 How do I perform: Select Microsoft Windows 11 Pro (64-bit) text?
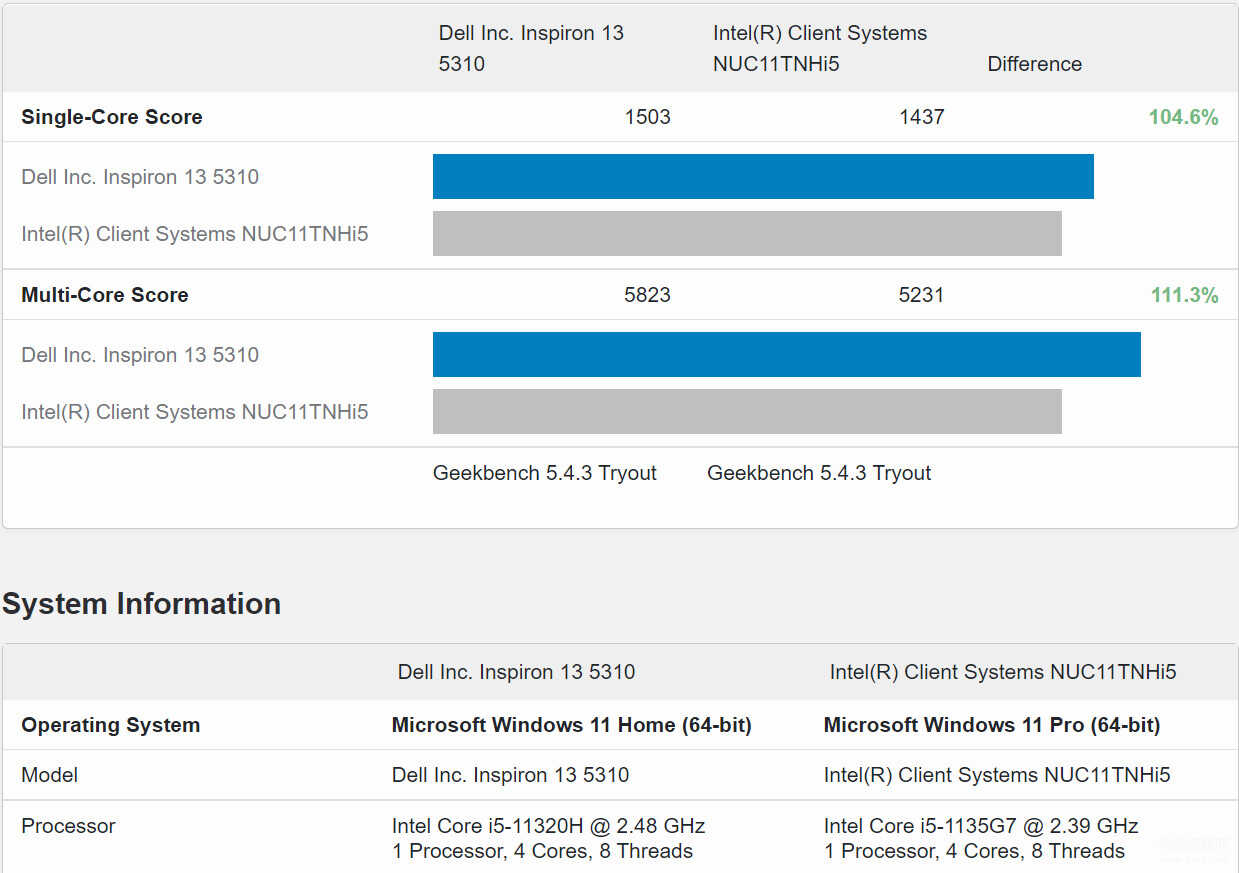tap(991, 725)
